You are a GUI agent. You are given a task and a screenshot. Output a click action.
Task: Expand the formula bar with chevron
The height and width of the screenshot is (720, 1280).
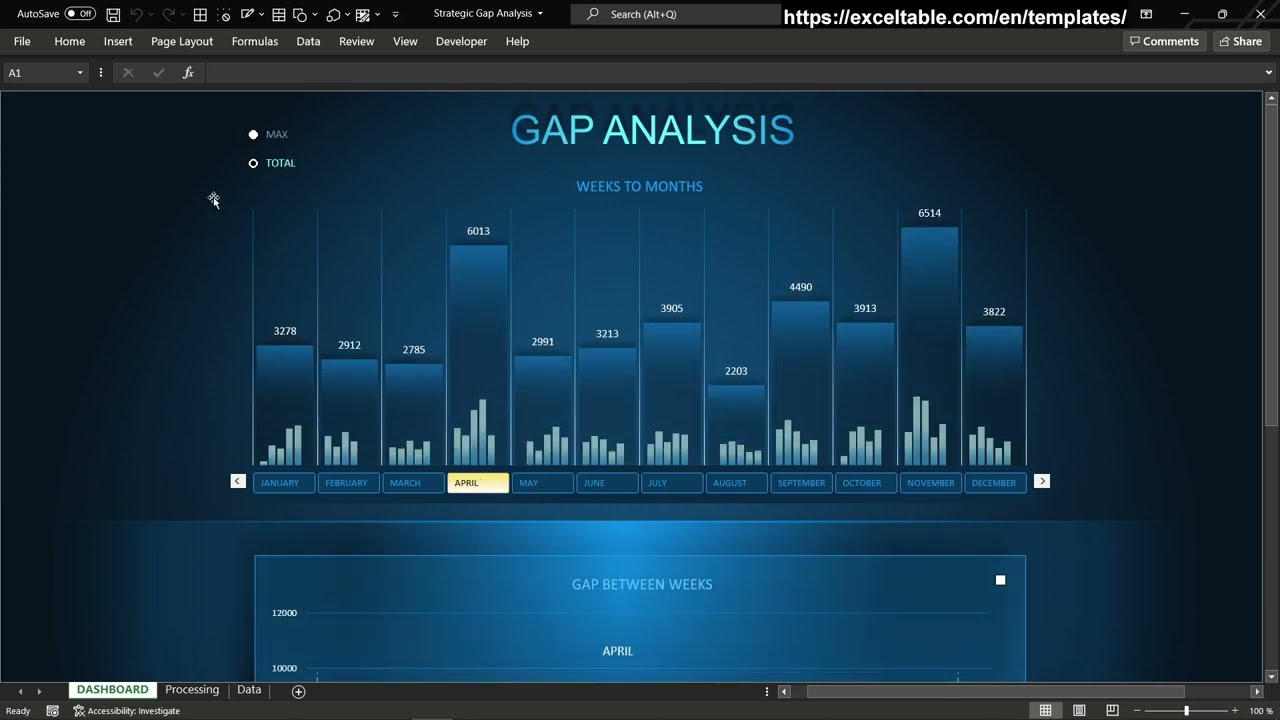[x=1269, y=73]
